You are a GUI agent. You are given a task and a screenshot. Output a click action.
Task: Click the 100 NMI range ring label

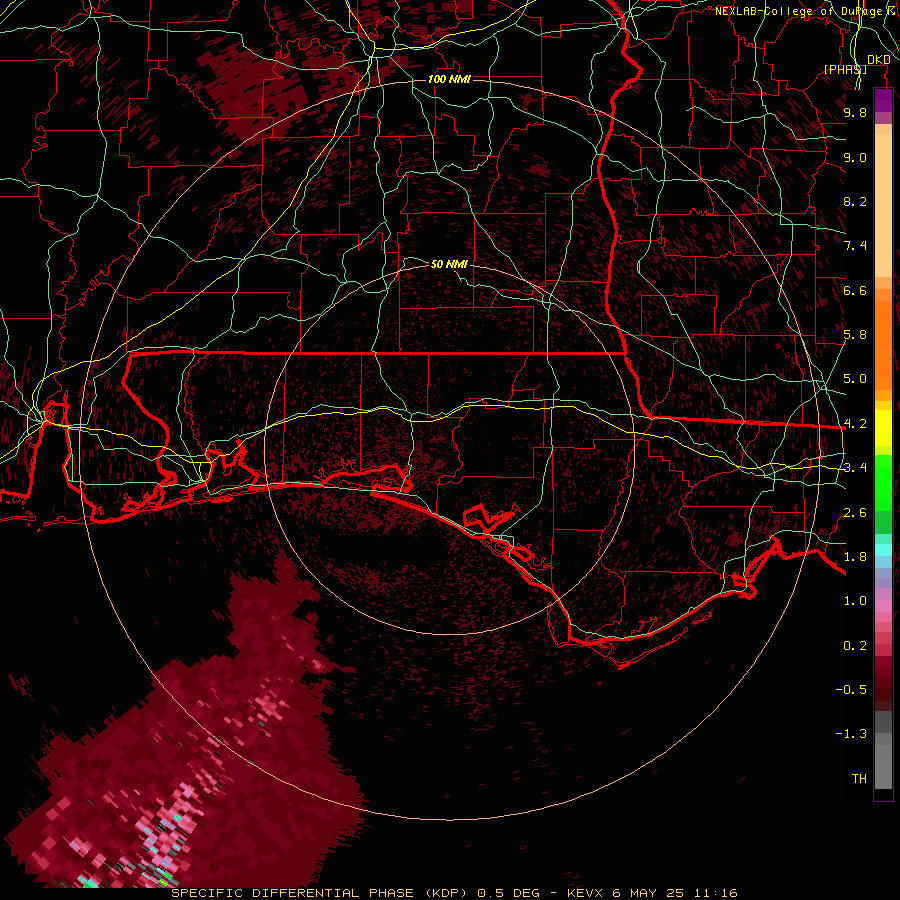[x=449, y=79]
